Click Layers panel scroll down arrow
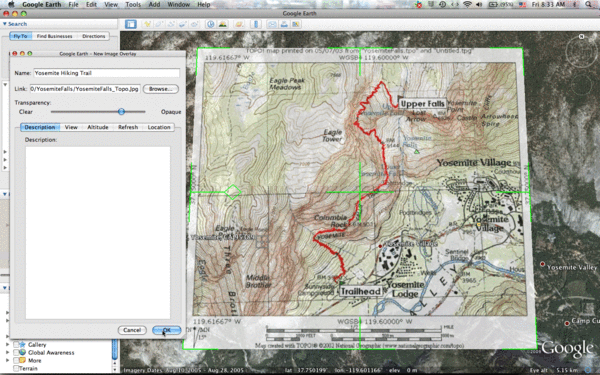The image size is (600, 375). 114,370
